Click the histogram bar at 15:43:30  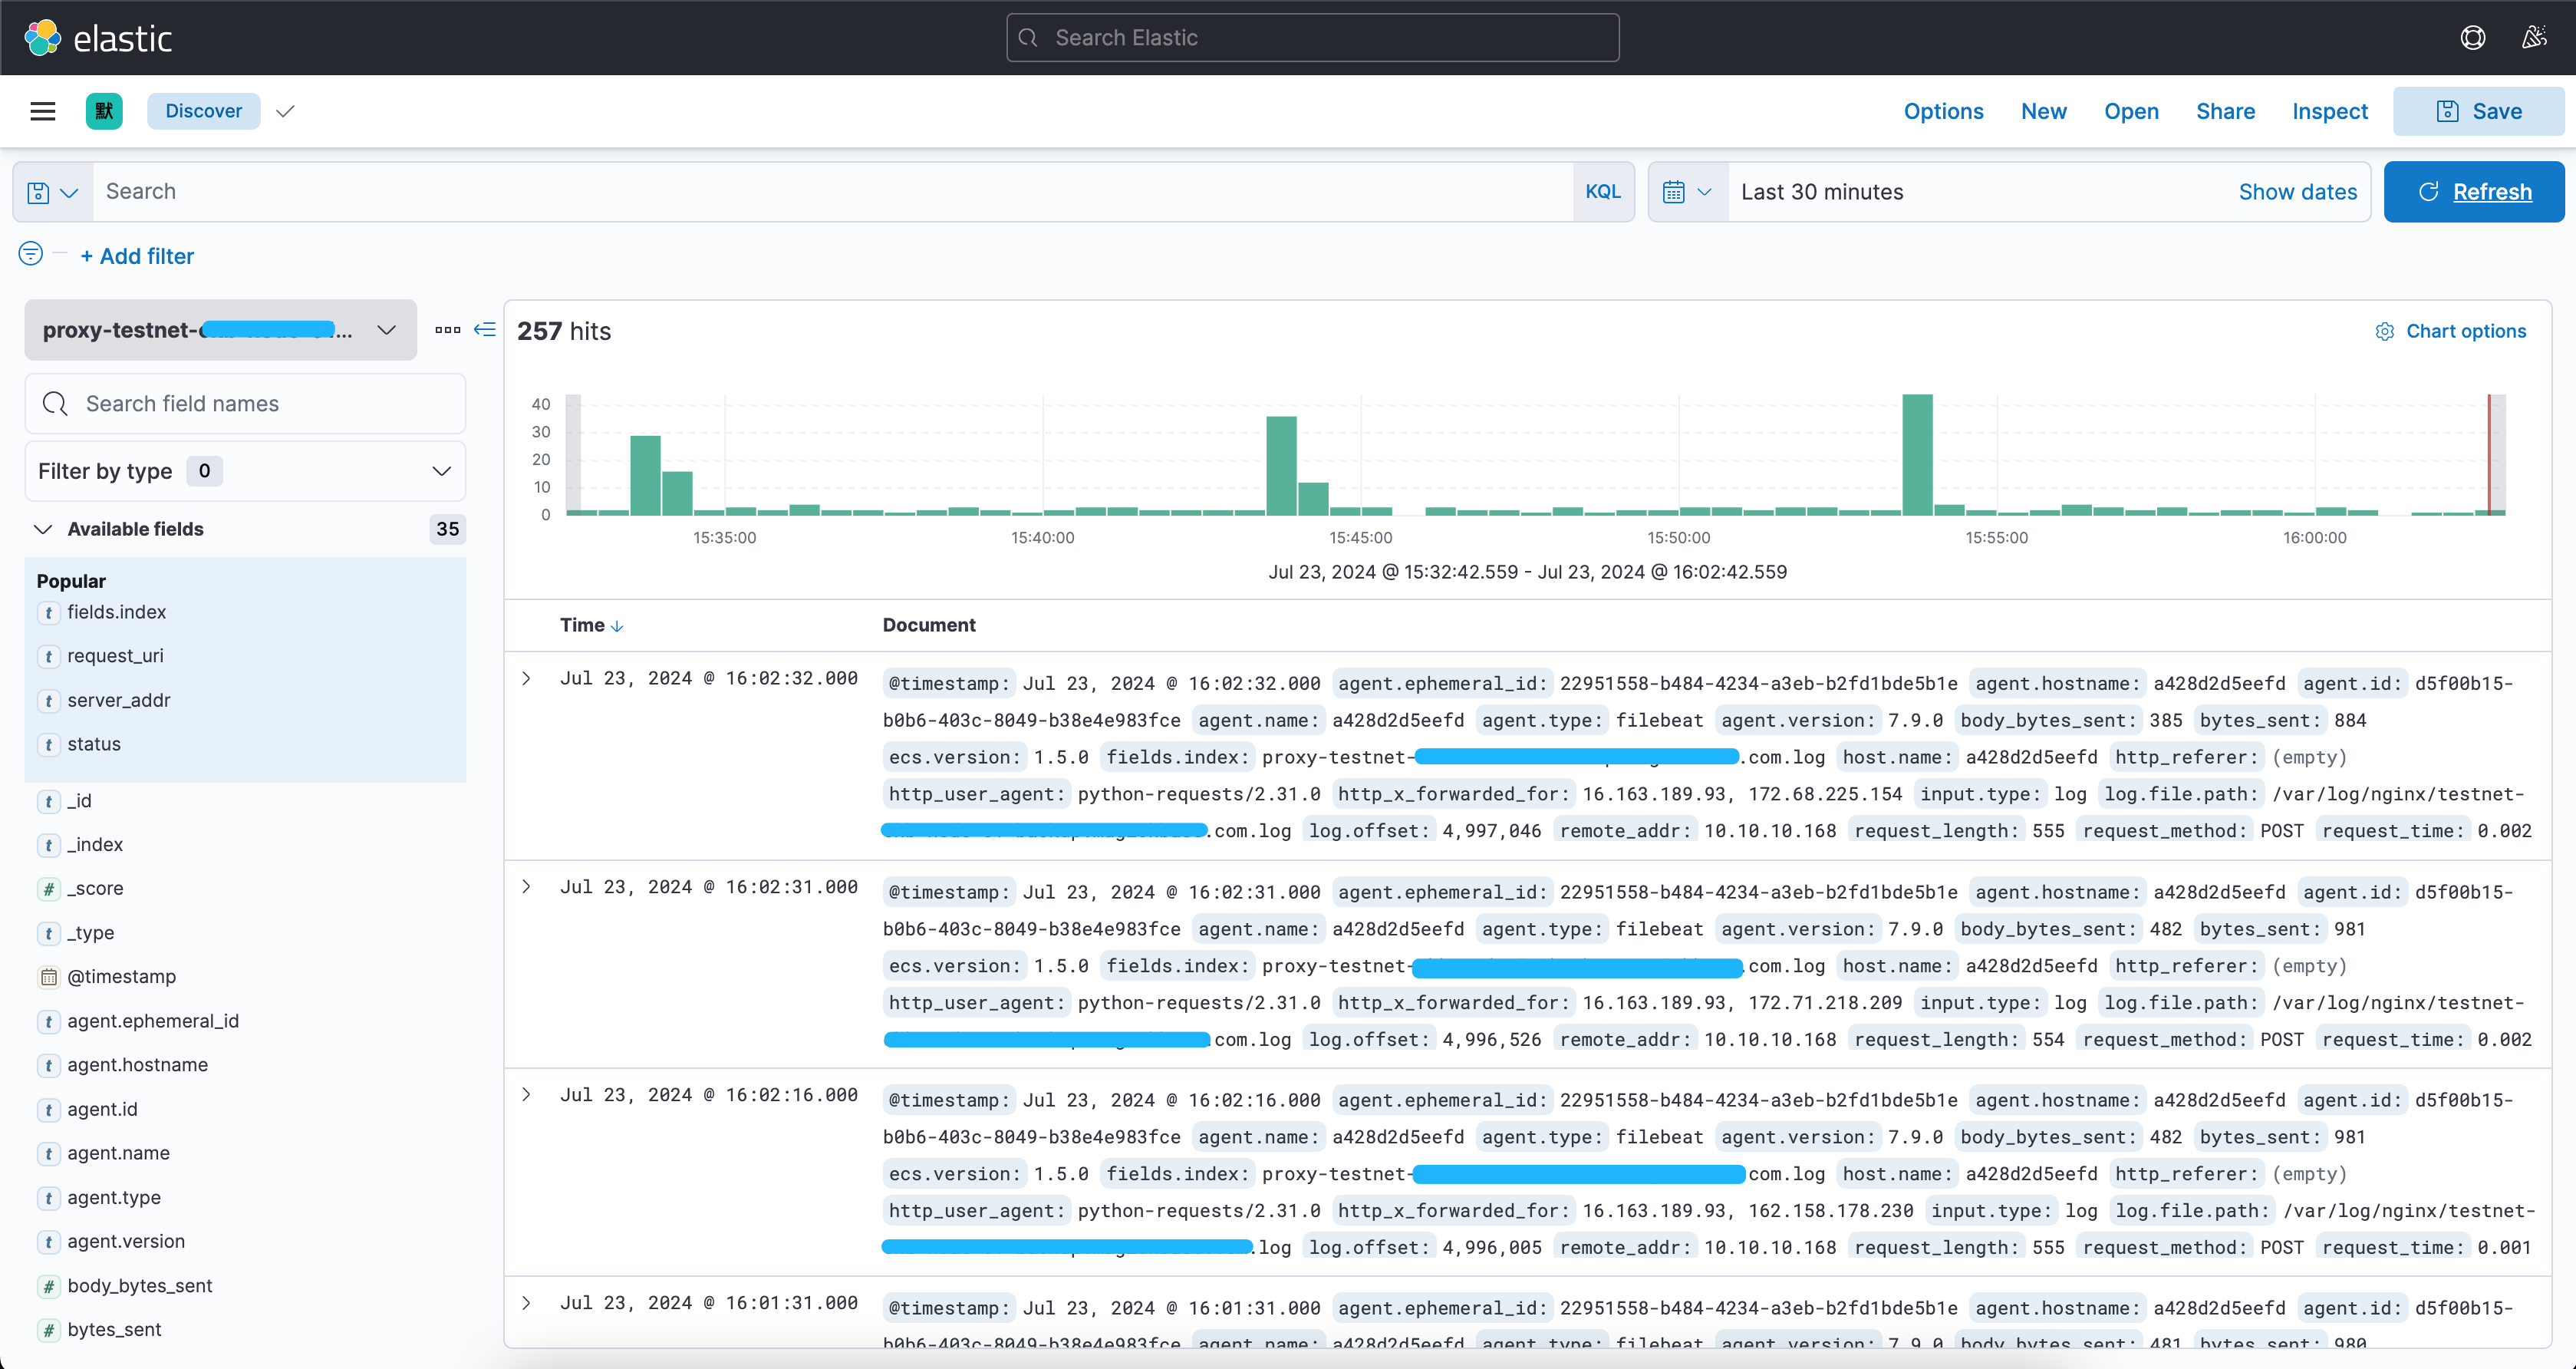[x=1281, y=466]
